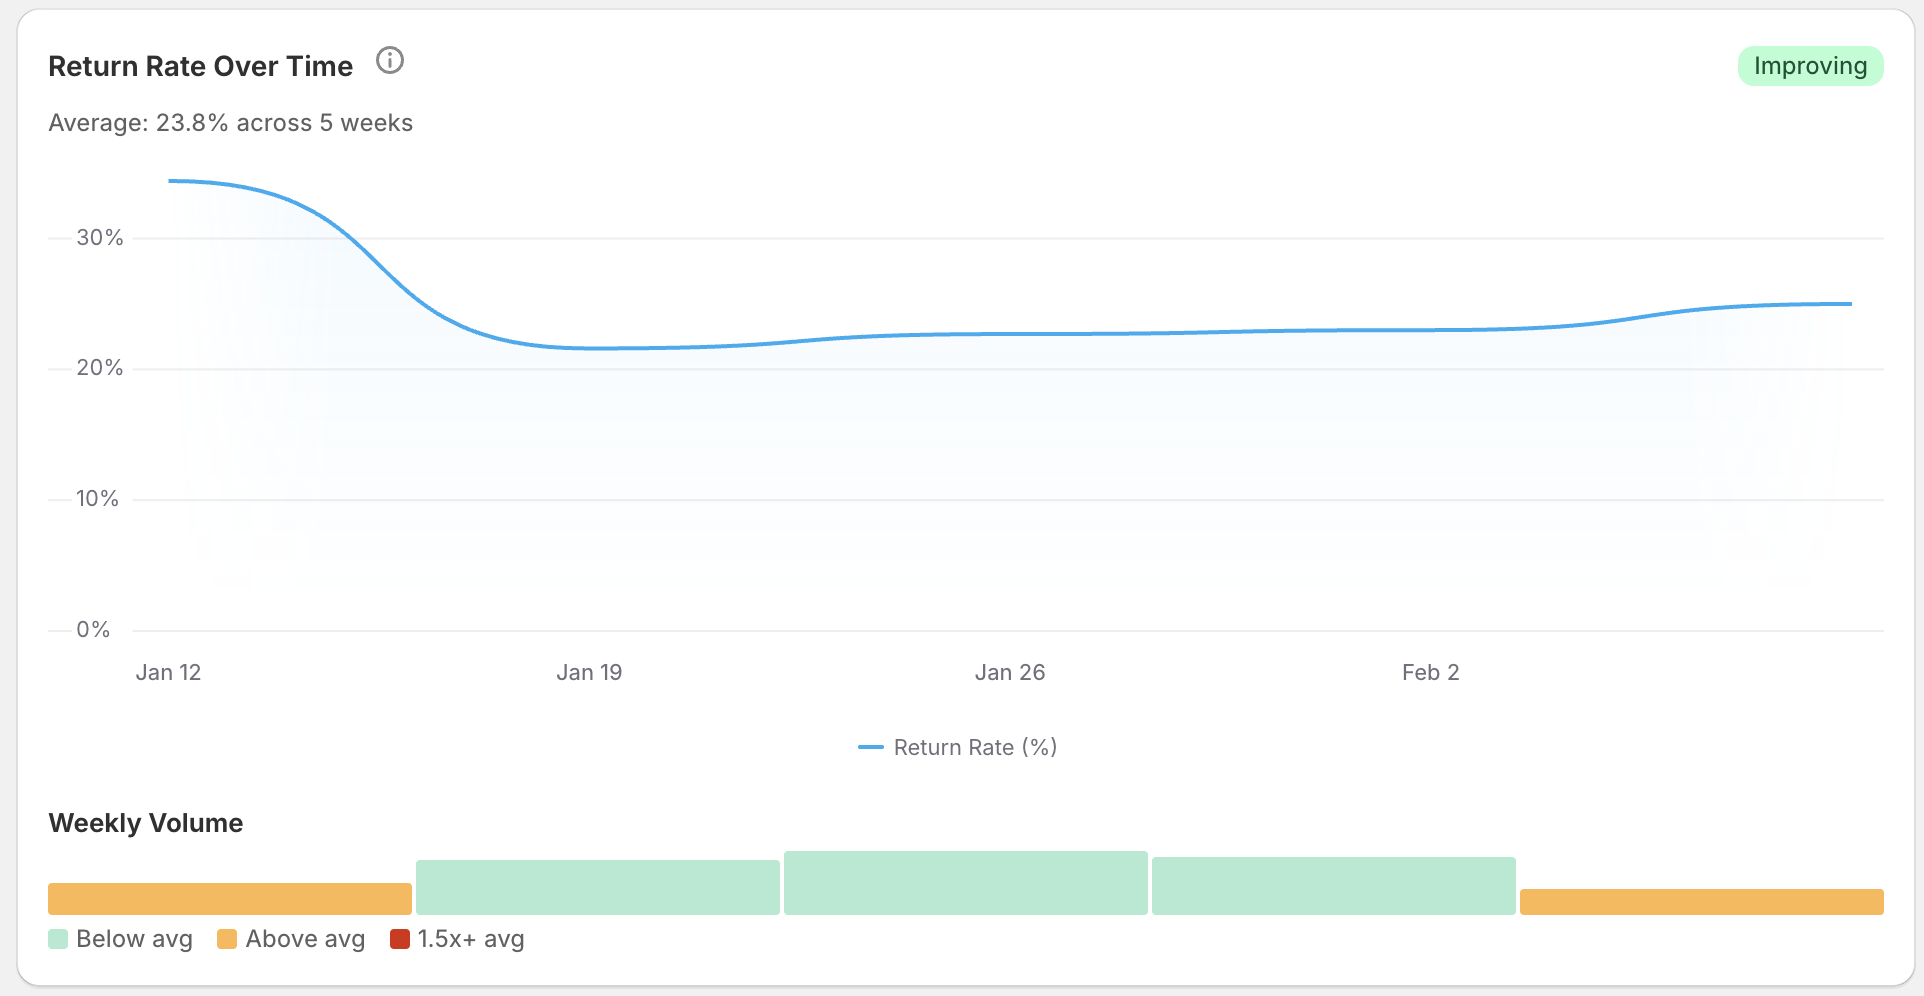Click the second weekly volume bar in green
The image size is (1924, 996).
click(x=598, y=887)
